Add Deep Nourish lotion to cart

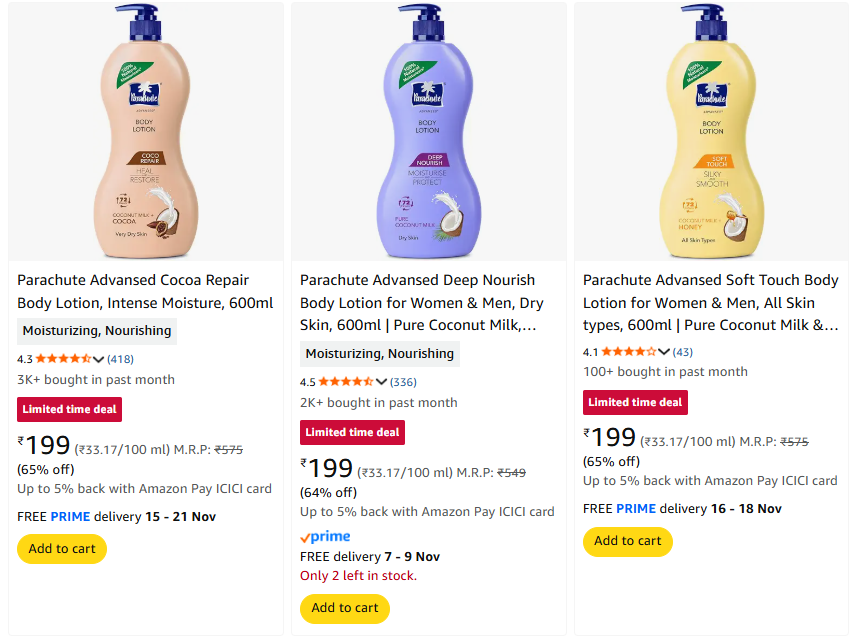[345, 608]
